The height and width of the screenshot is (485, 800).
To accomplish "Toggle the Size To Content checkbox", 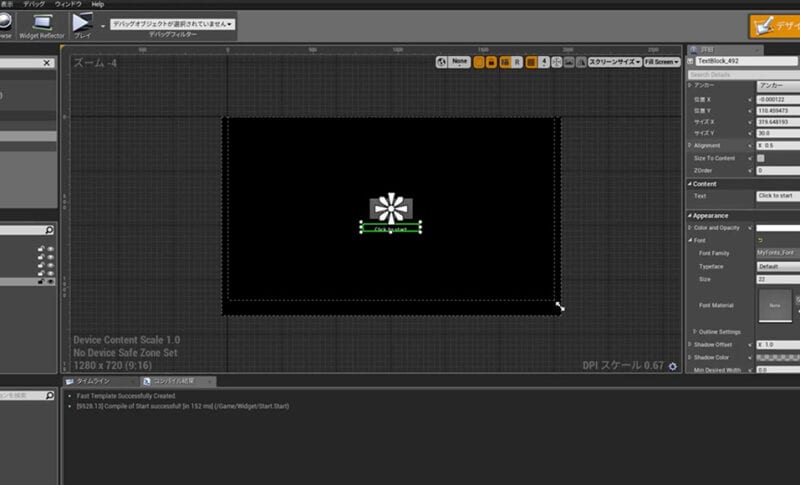I will (x=761, y=158).
